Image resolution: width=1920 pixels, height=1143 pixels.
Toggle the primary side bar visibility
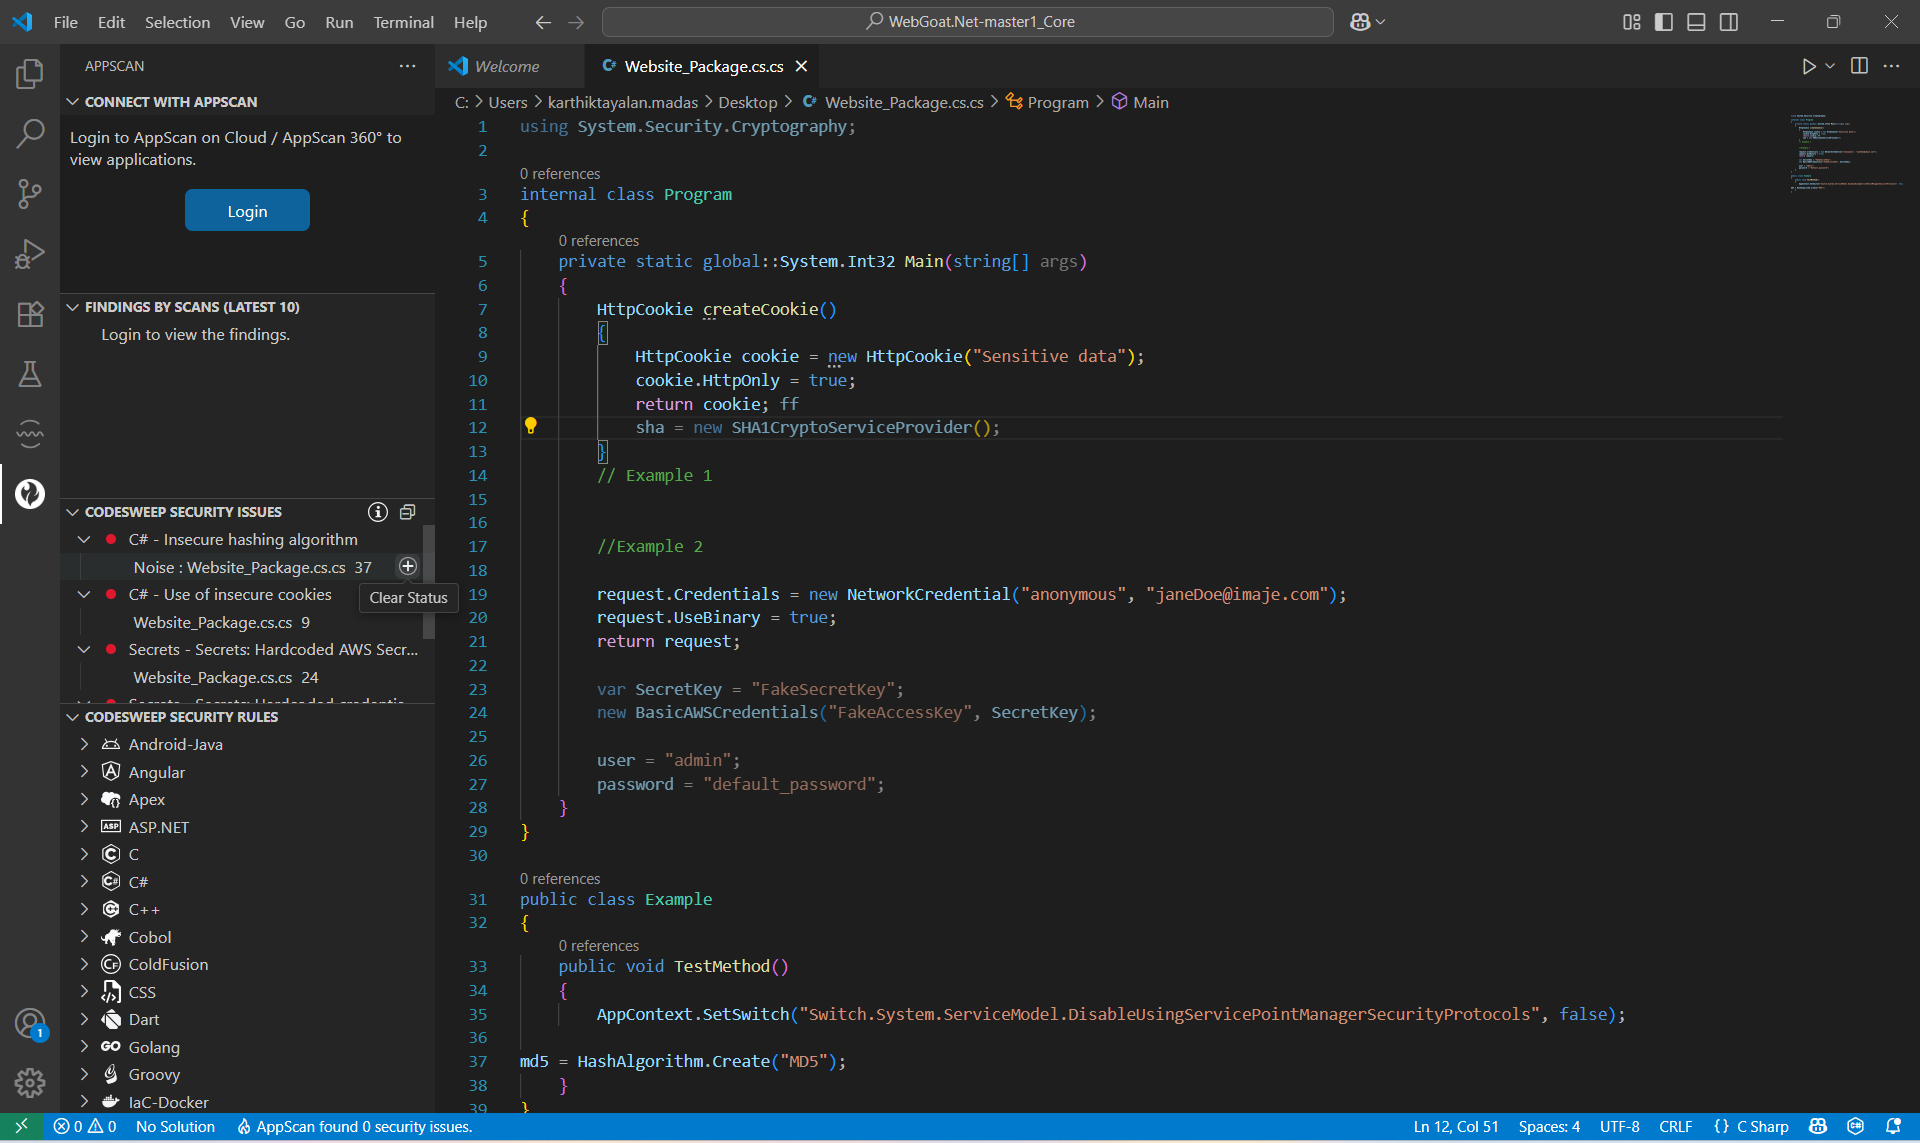(x=1664, y=22)
